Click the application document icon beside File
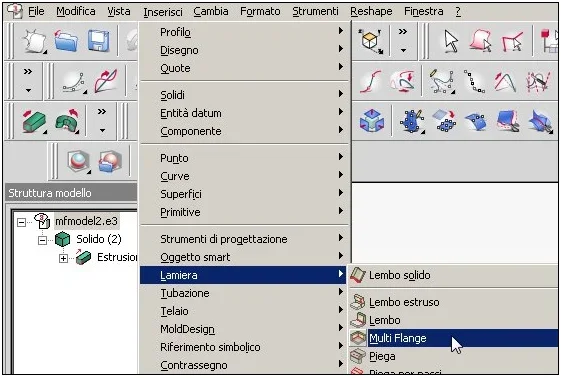 [15, 11]
